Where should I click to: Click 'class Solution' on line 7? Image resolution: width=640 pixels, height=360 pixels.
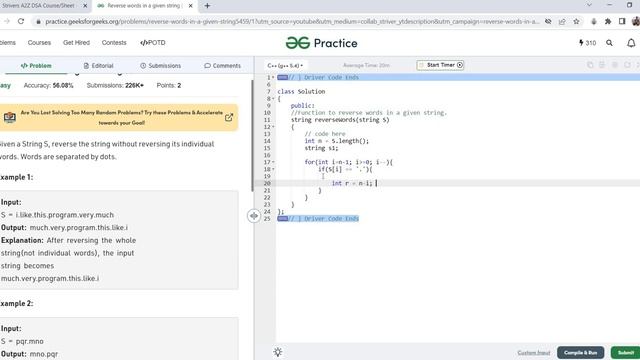(301, 91)
